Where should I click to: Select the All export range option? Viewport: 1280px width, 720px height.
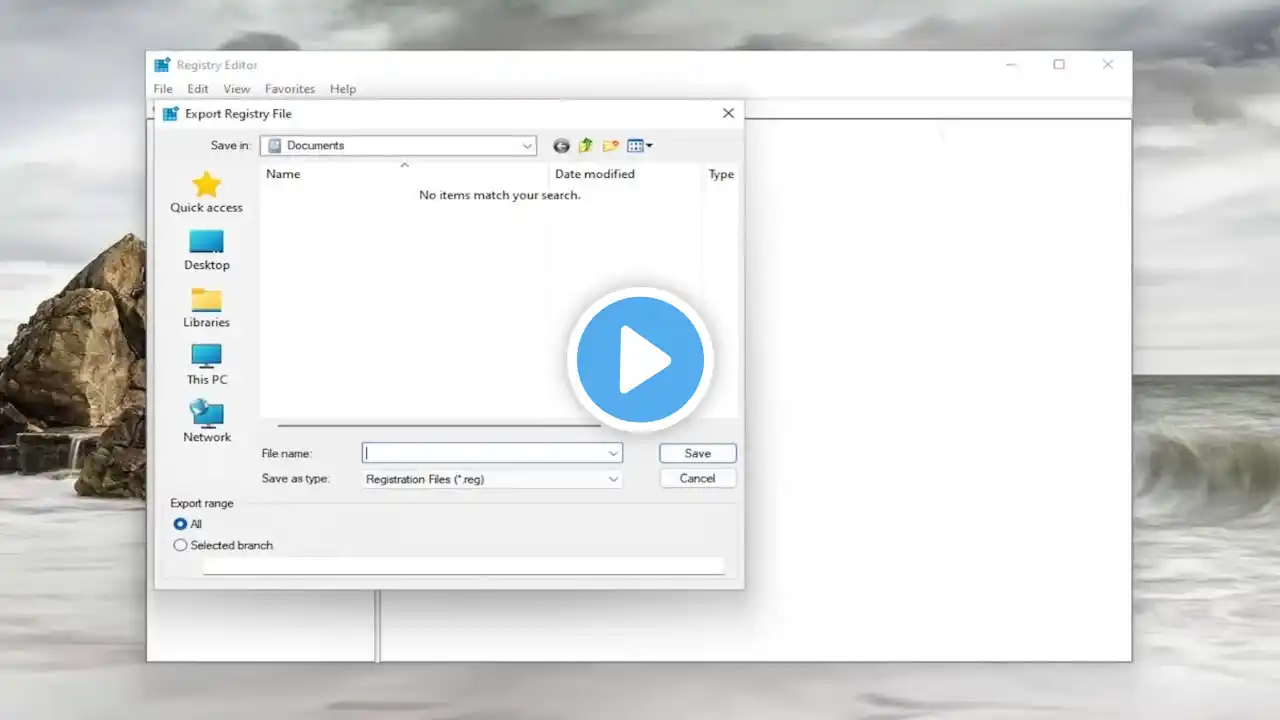click(x=180, y=524)
